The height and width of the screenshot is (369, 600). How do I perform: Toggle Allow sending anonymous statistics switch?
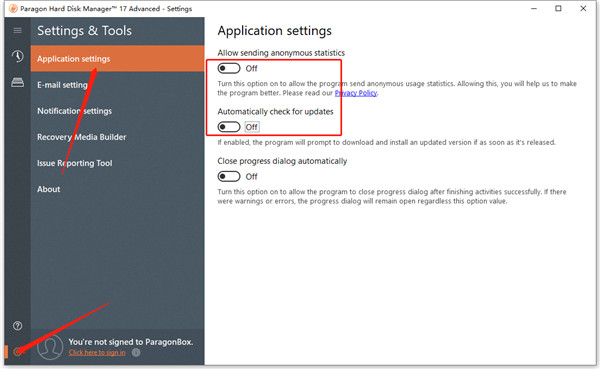point(229,68)
